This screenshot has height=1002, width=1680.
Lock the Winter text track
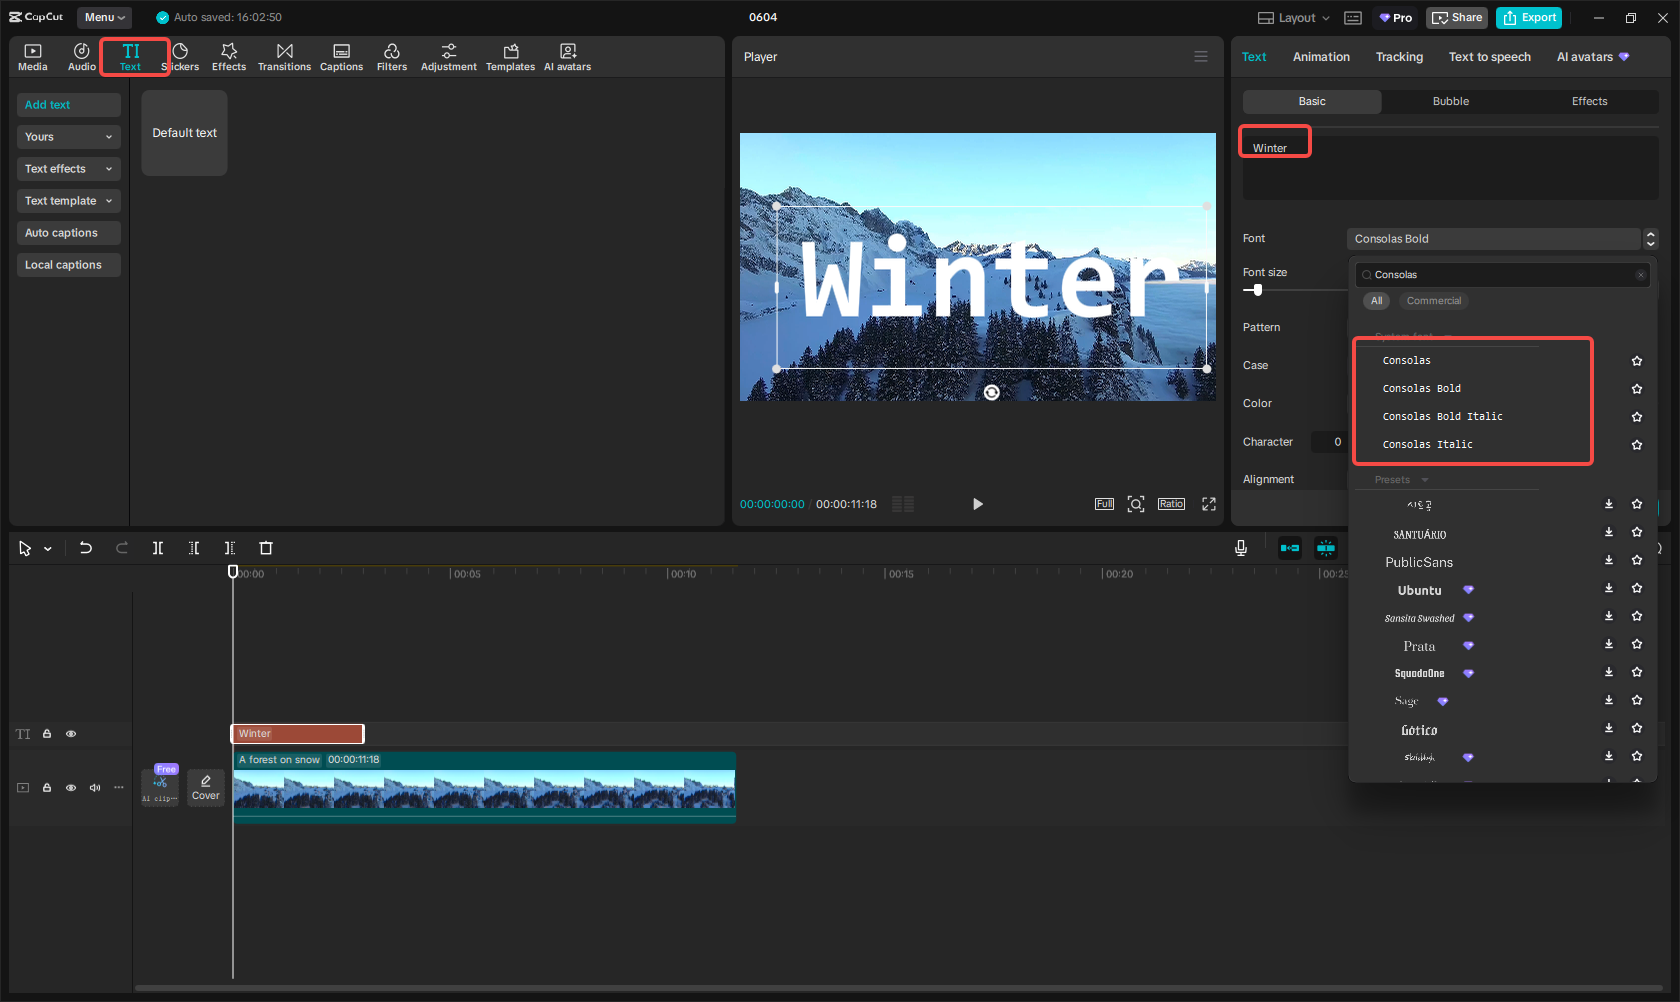pos(46,733)
